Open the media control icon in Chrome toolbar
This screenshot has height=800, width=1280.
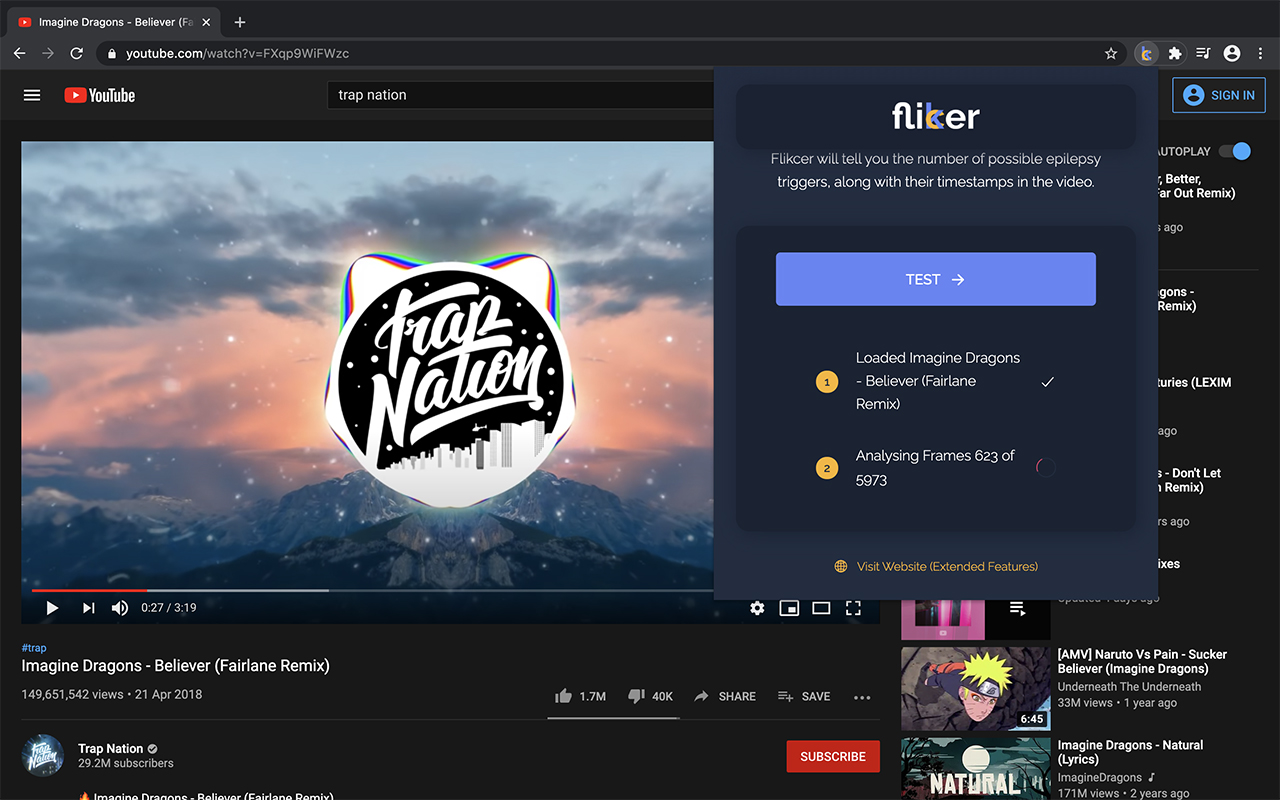[x=1203, y=53]
